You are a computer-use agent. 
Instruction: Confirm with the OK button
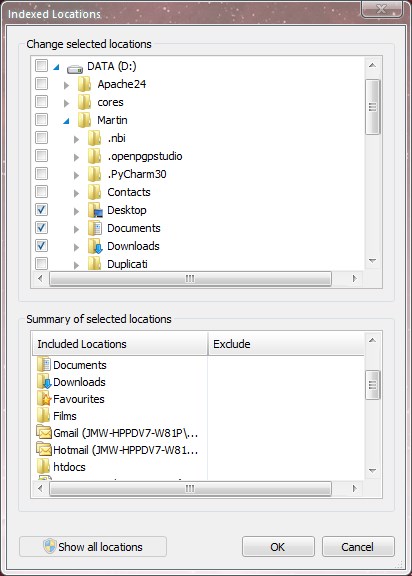pyautogui.click(x=278, y=547)
